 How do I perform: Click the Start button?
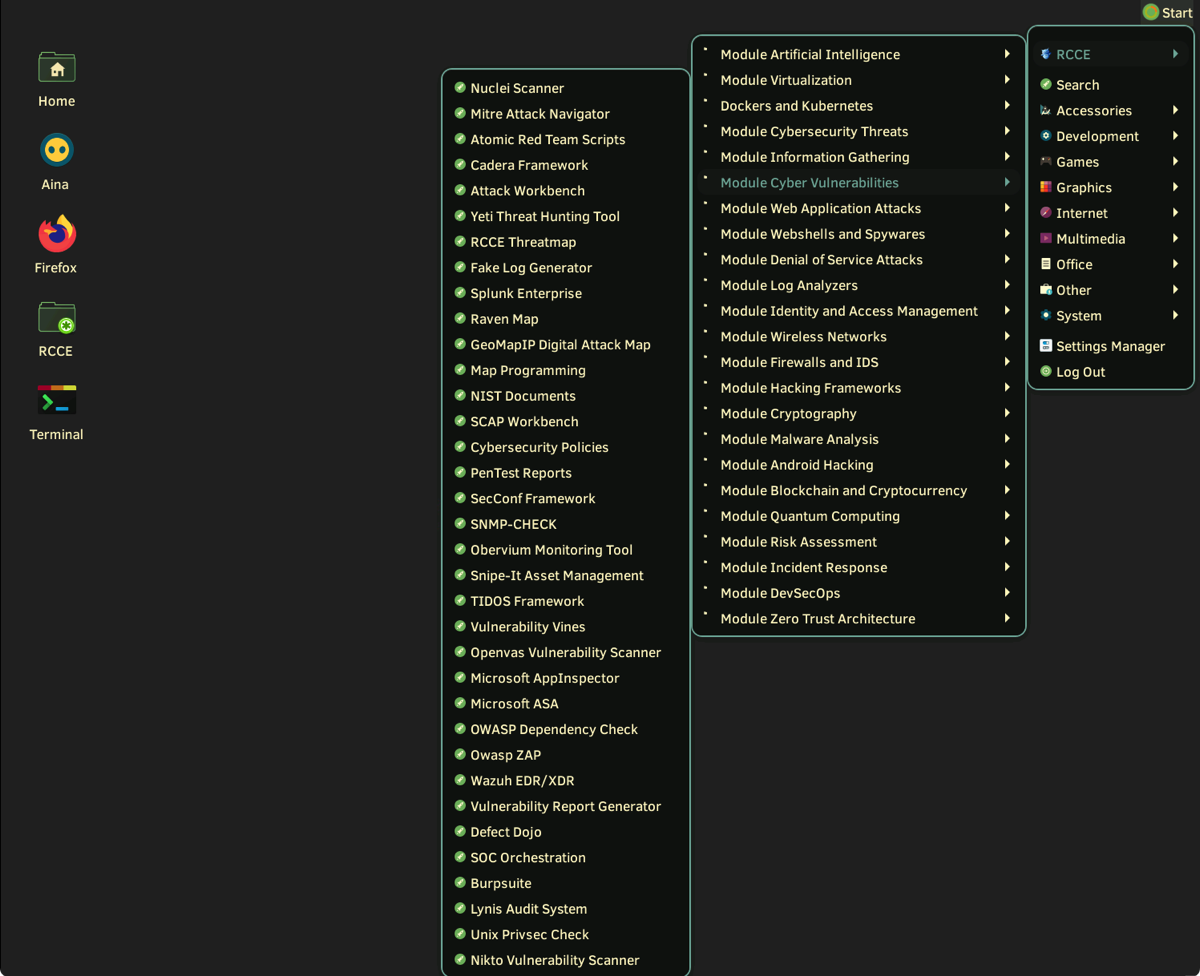pyautogui.click(x=1168, y=13)
